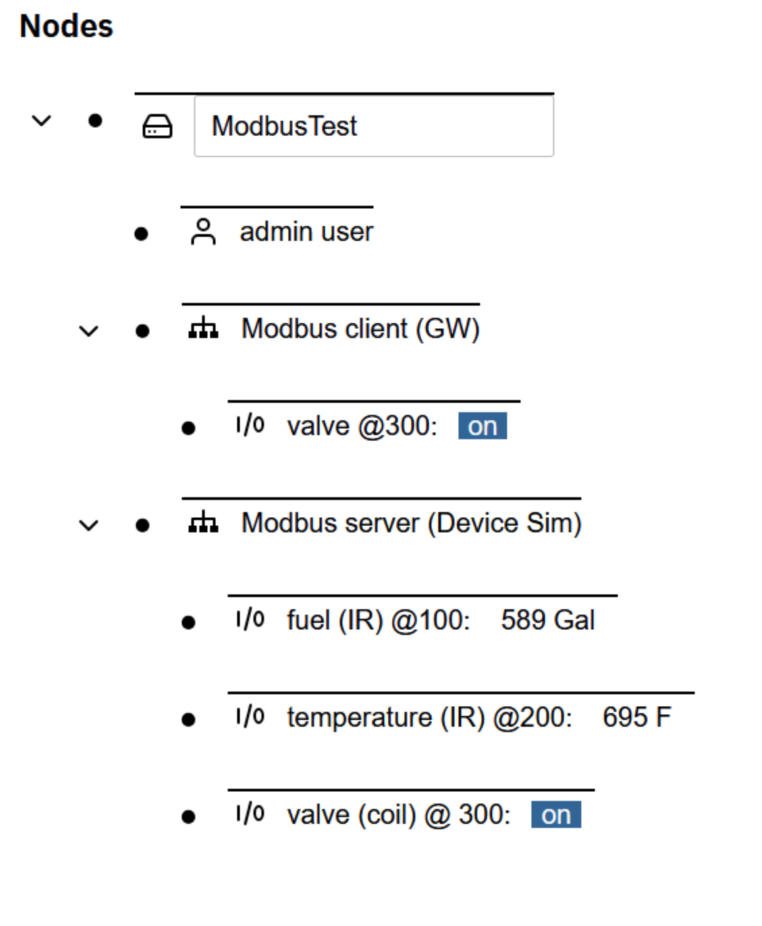Collapse the ModbusTest device node
762x926 pixels.
click(x=41, y=121)
